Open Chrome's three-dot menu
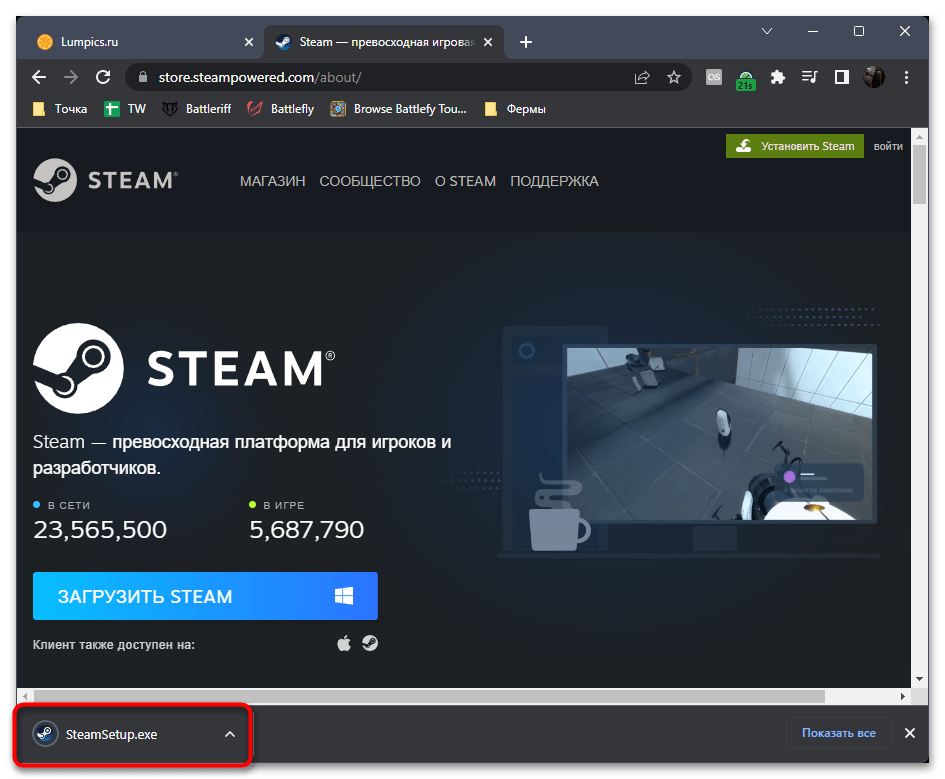 point(906,77)
